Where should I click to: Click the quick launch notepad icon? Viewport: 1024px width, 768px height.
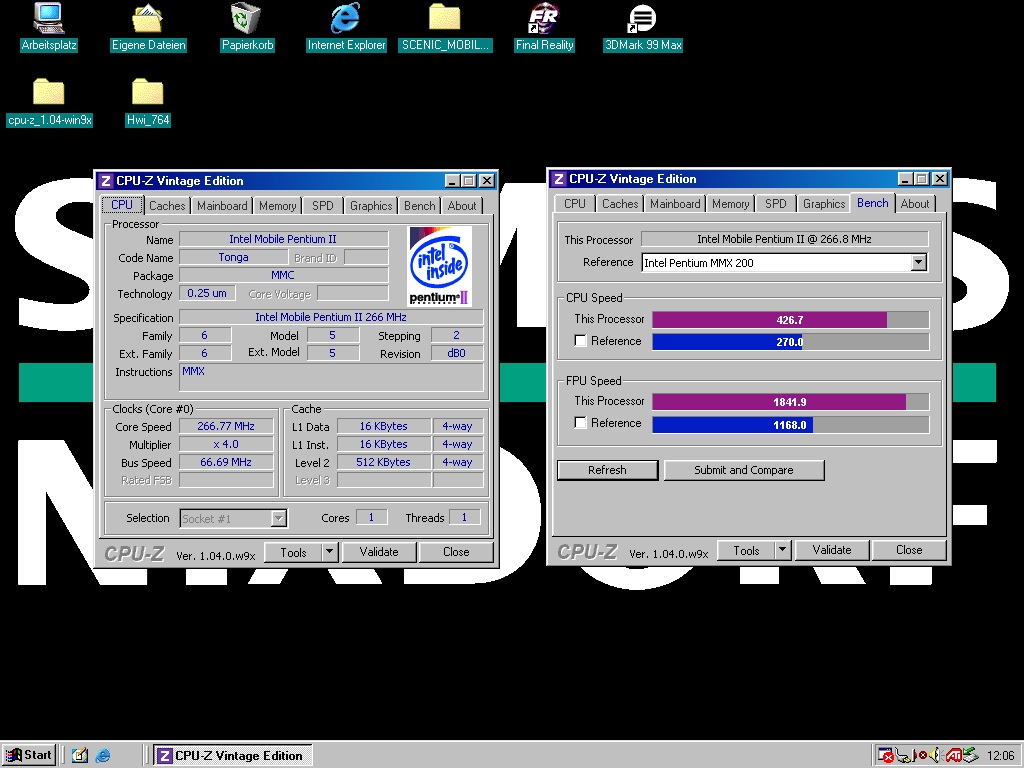[80, 756]
